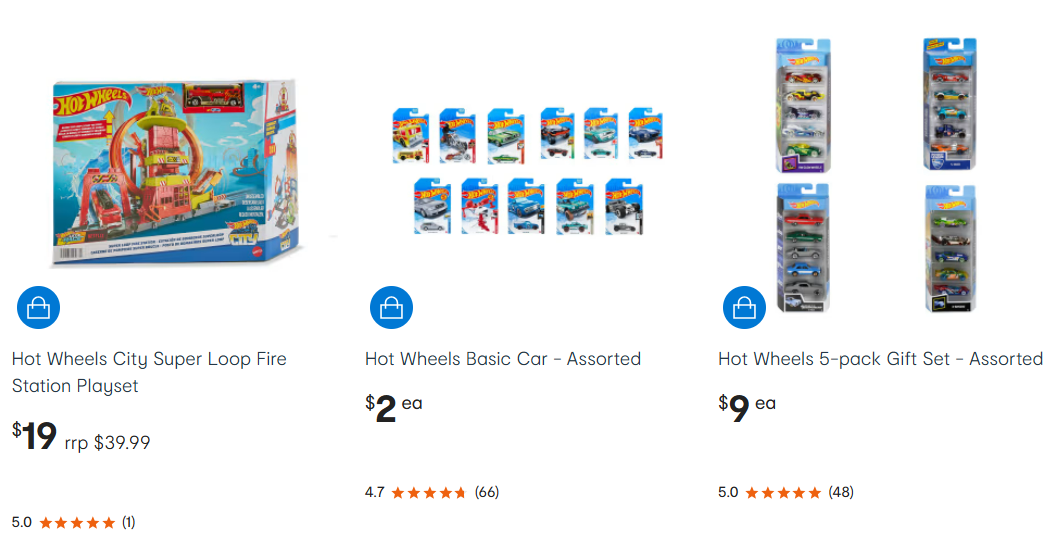
Task: Add Hot Wheels Basic Car to the bag
Action: (x=392, y=308)
